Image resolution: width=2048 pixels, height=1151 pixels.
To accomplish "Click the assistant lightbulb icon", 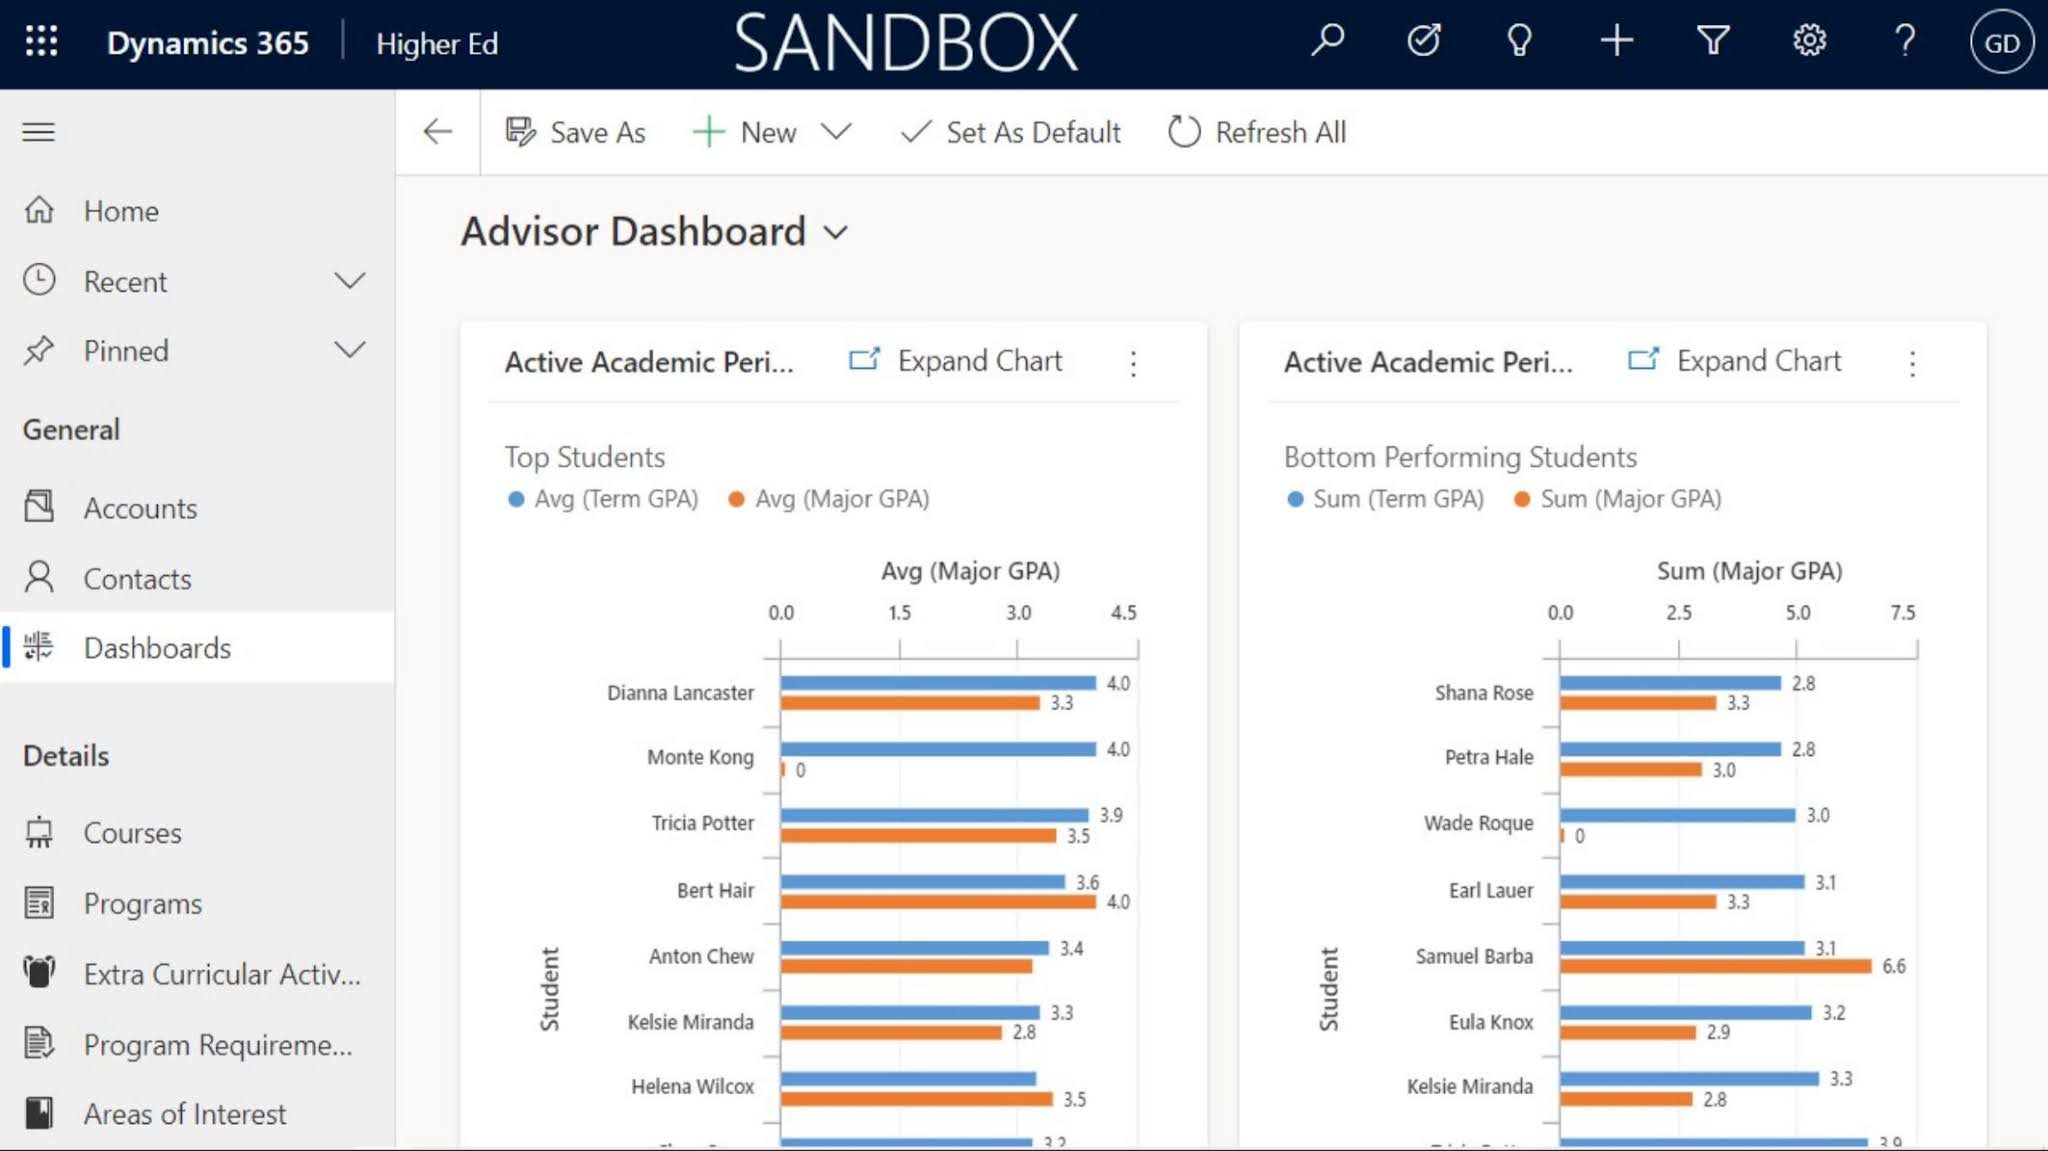I will tap(1519, 41).
